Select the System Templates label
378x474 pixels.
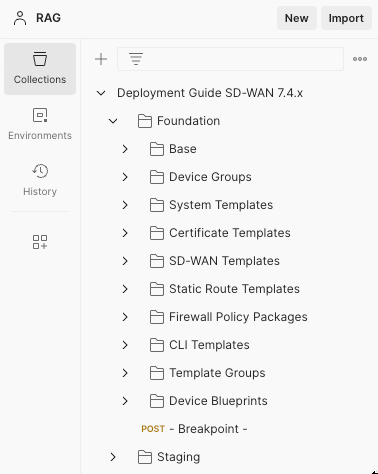(x=221, y=205)
